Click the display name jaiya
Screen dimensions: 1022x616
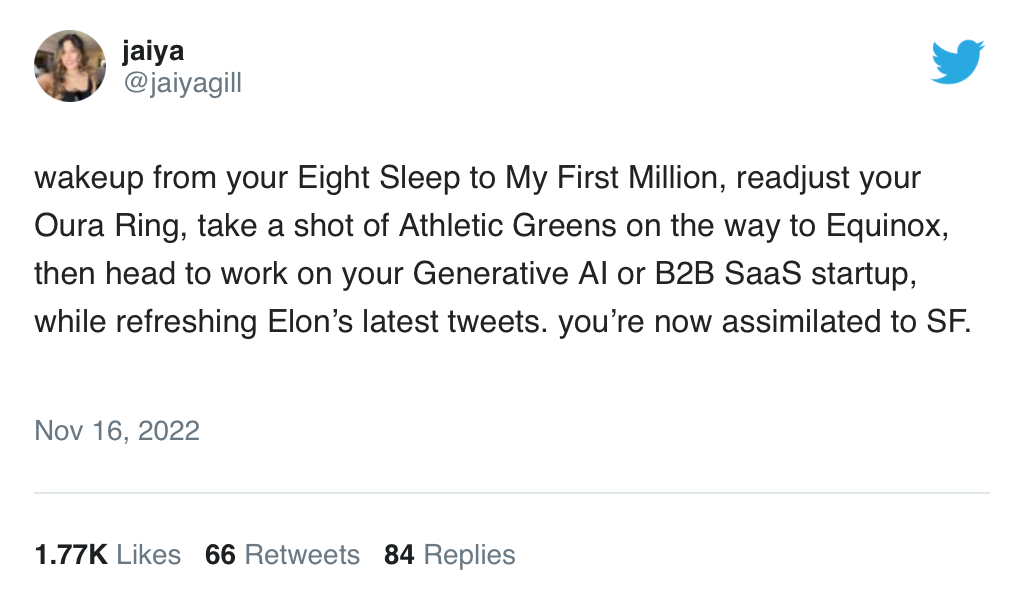tap(153, 52)
